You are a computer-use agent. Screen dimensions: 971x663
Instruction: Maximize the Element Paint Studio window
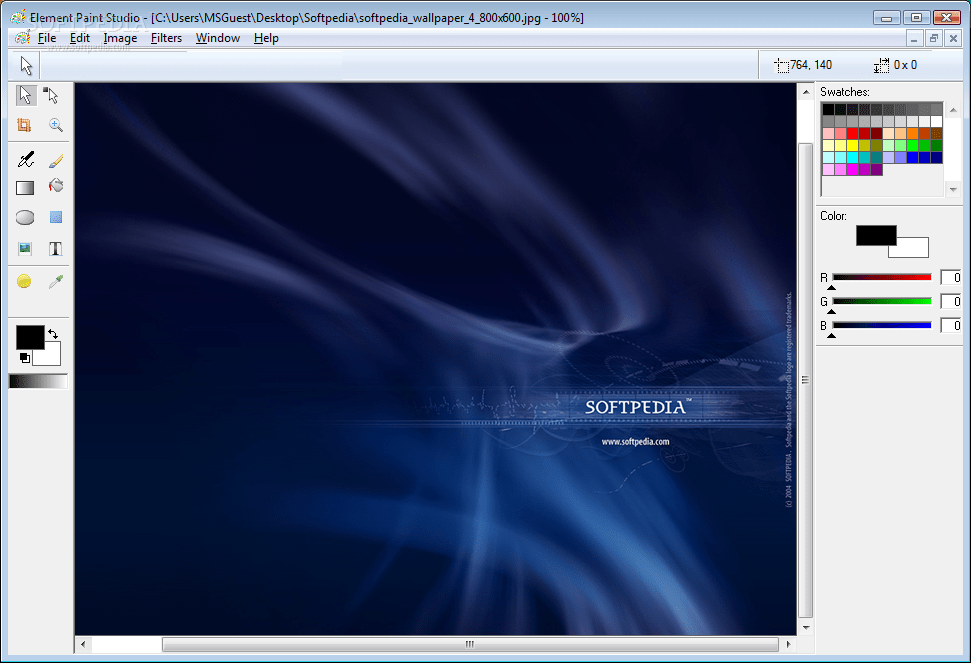pos(917,17)
